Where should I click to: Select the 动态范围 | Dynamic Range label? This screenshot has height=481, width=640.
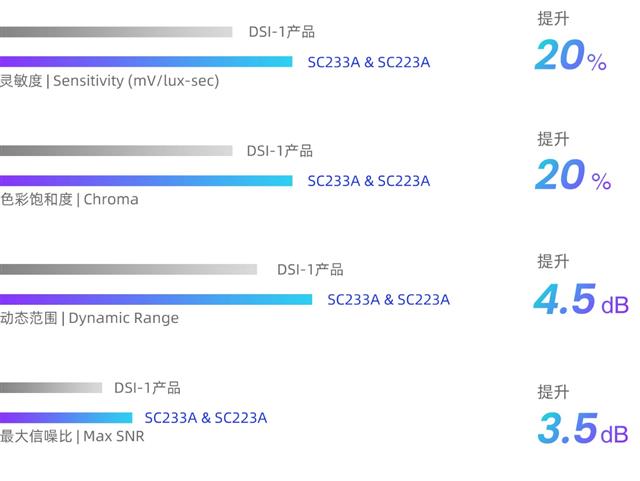tap(89, 318)
